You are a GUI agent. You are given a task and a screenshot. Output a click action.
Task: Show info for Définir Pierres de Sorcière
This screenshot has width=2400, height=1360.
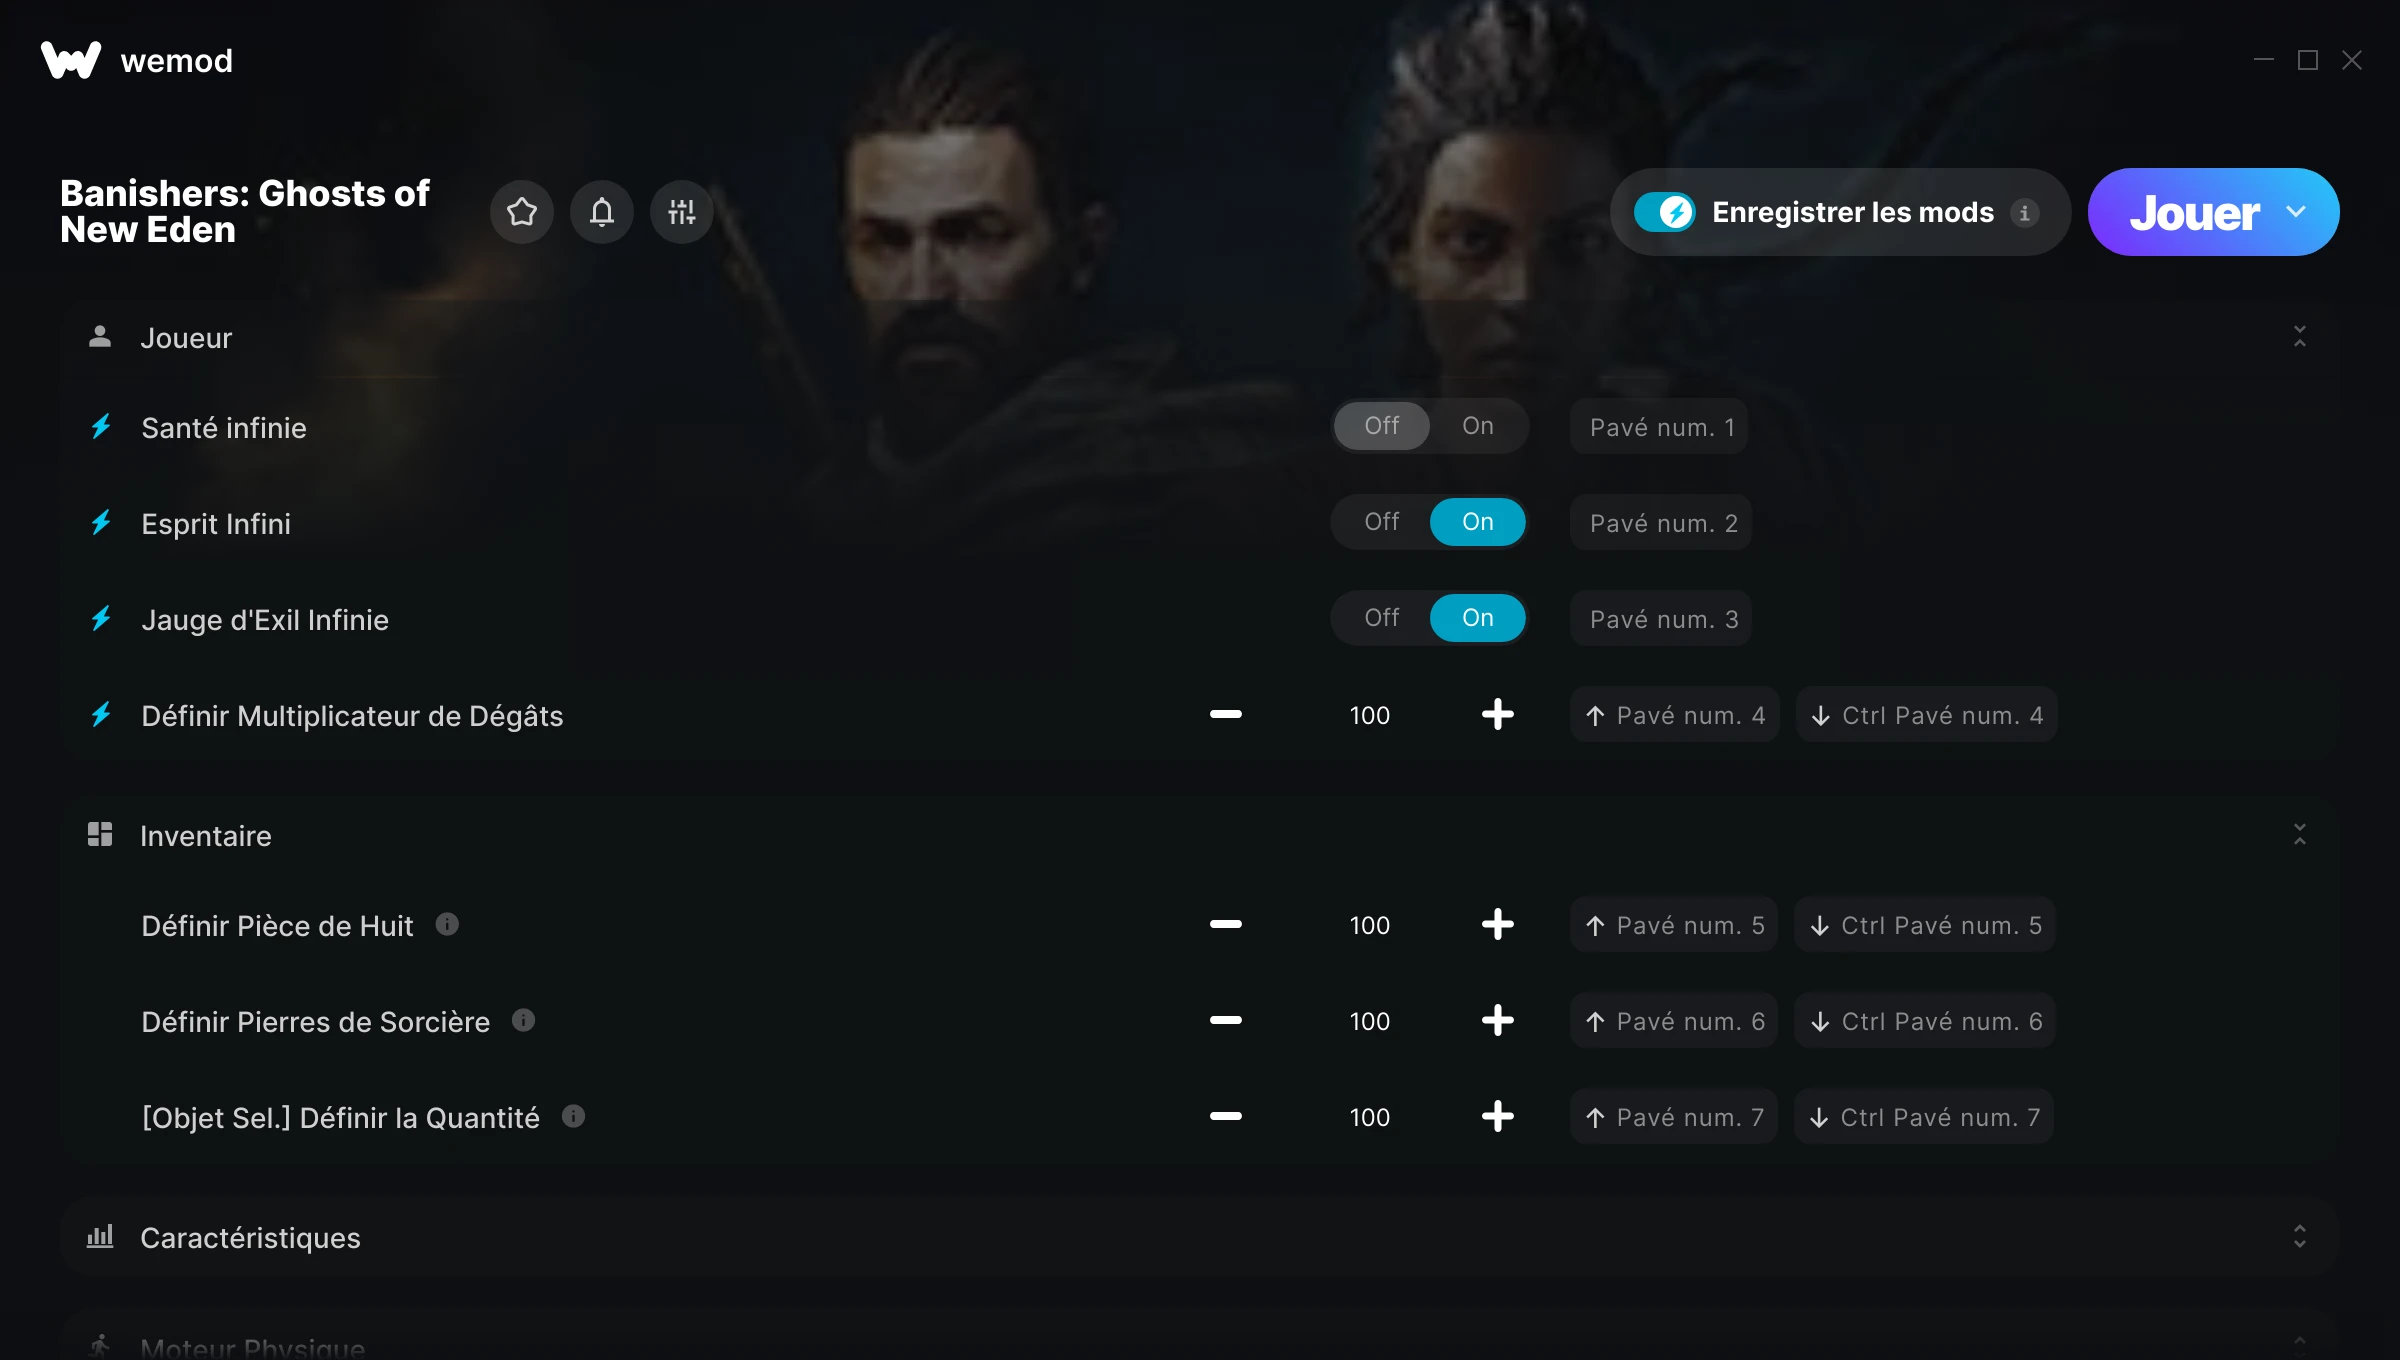click(x=523, y=1020)
